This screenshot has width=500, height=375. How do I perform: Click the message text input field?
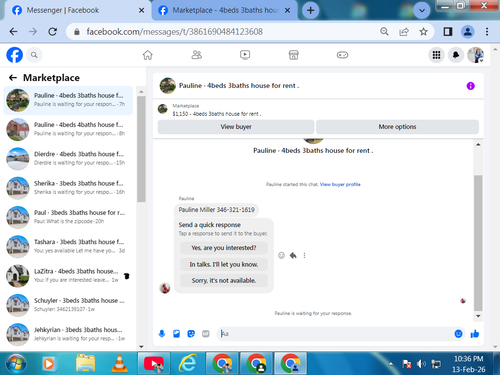[x=335, y=334]
